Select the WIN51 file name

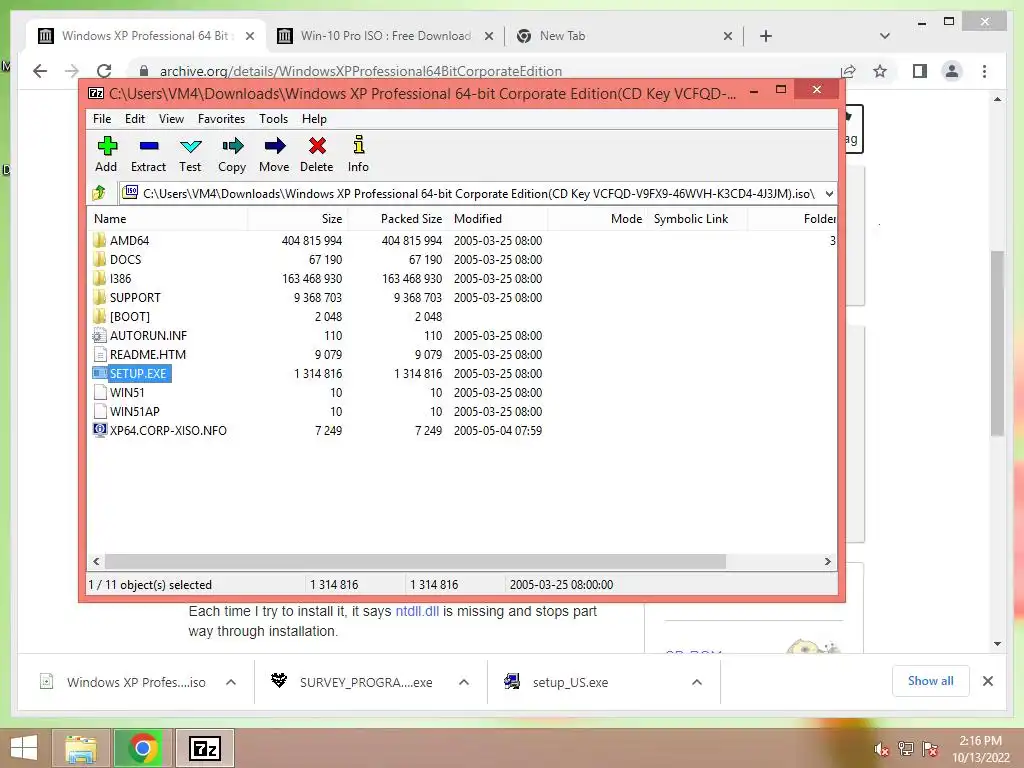[x=127, y=392]
